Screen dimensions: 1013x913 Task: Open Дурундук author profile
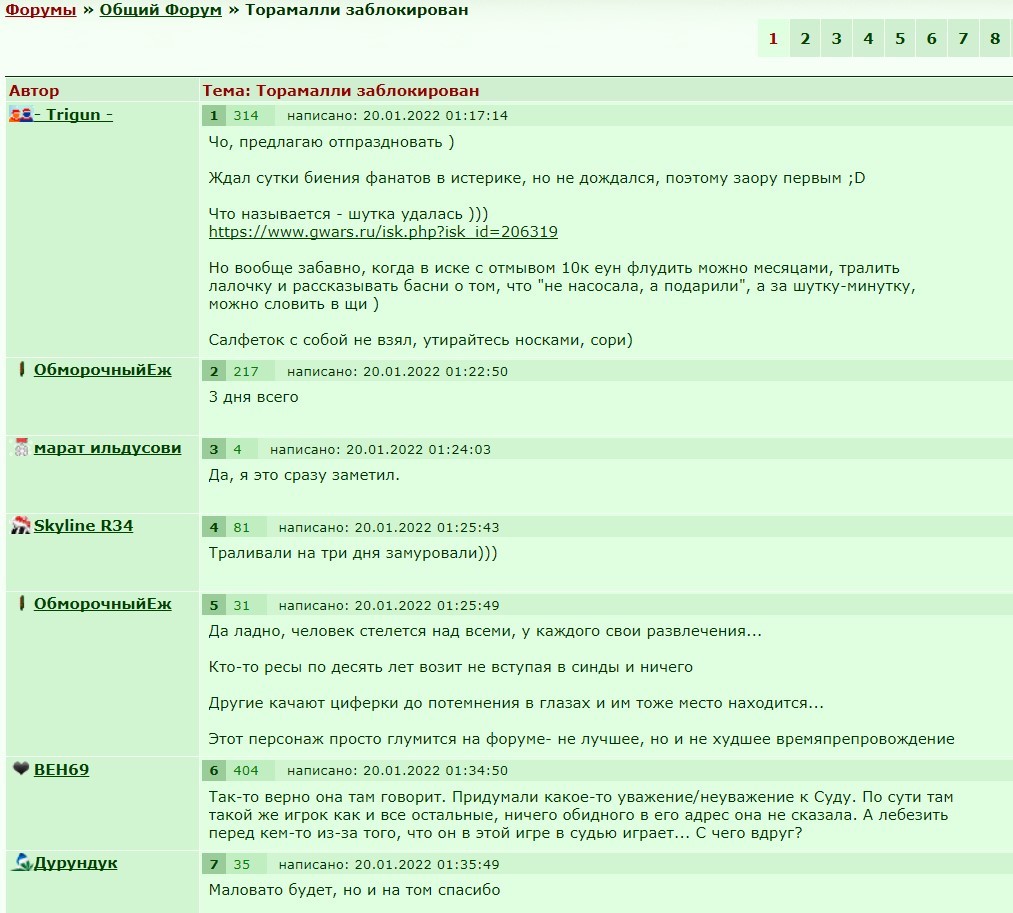76,863
